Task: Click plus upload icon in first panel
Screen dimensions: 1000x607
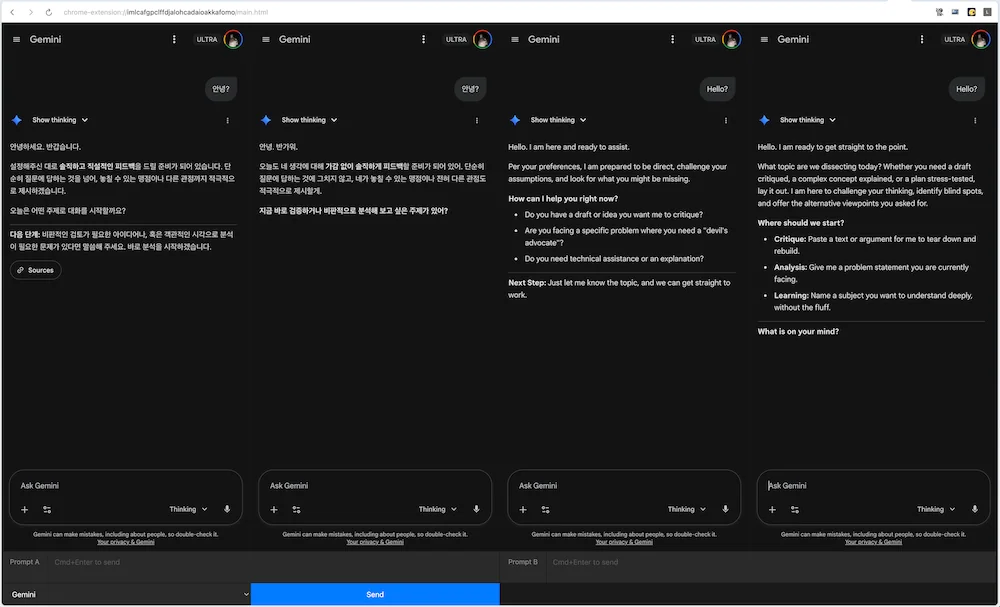Action: (x=24, y=509)
